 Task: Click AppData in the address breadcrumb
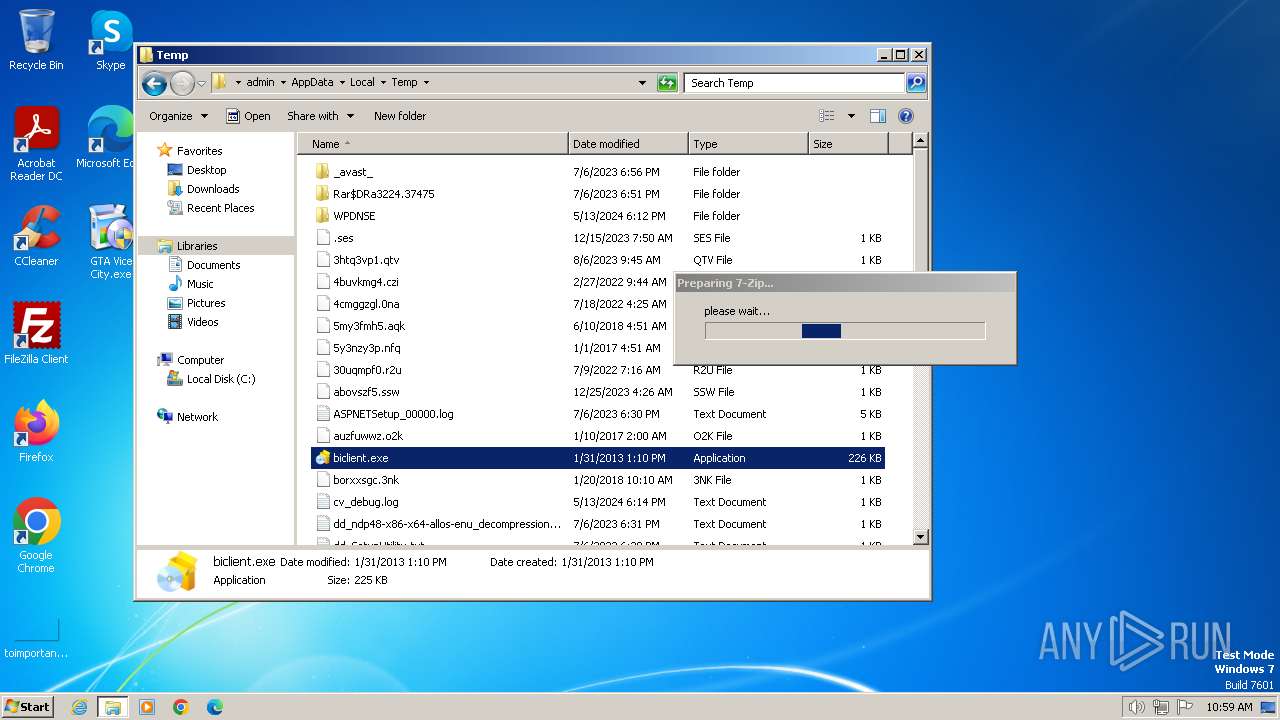(x=312, y=83)
